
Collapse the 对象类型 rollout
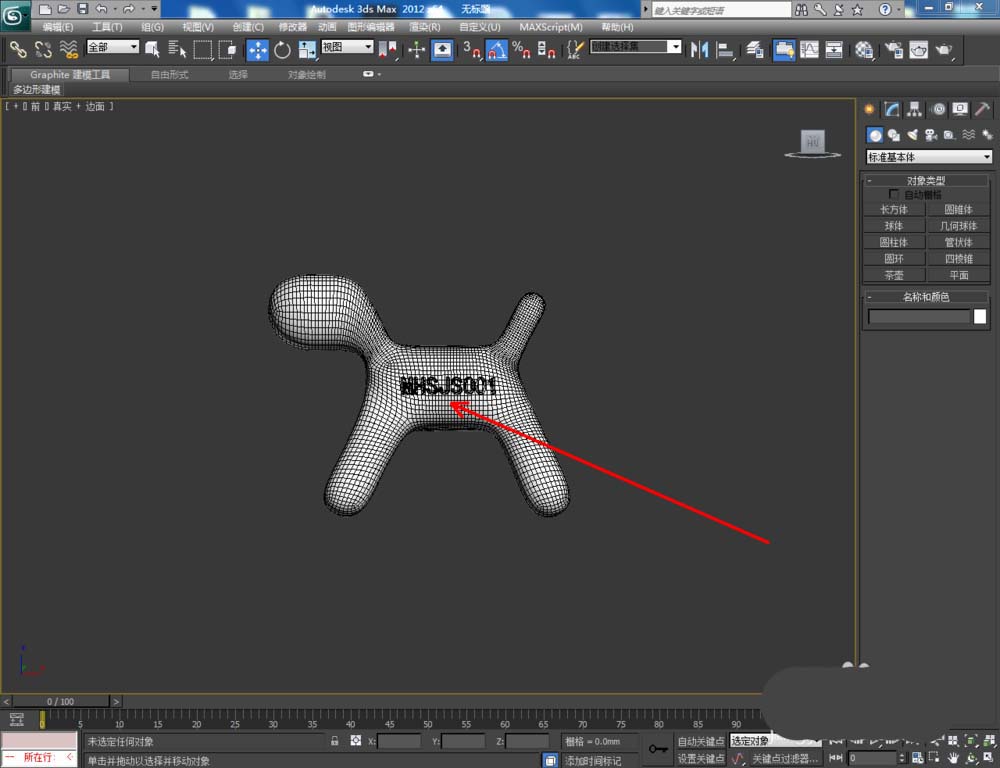[926, 181]
